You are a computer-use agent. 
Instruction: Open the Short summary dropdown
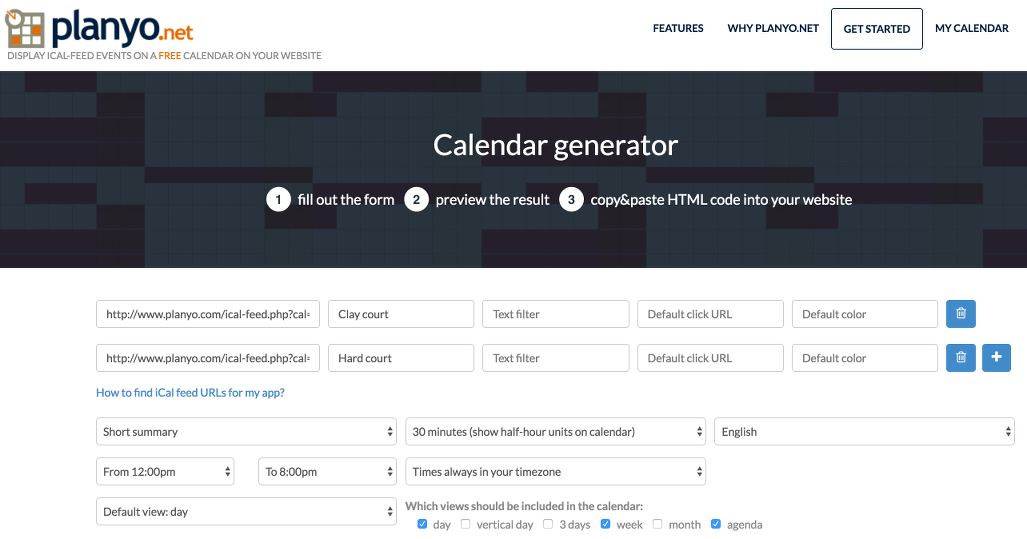pos(247,432)
